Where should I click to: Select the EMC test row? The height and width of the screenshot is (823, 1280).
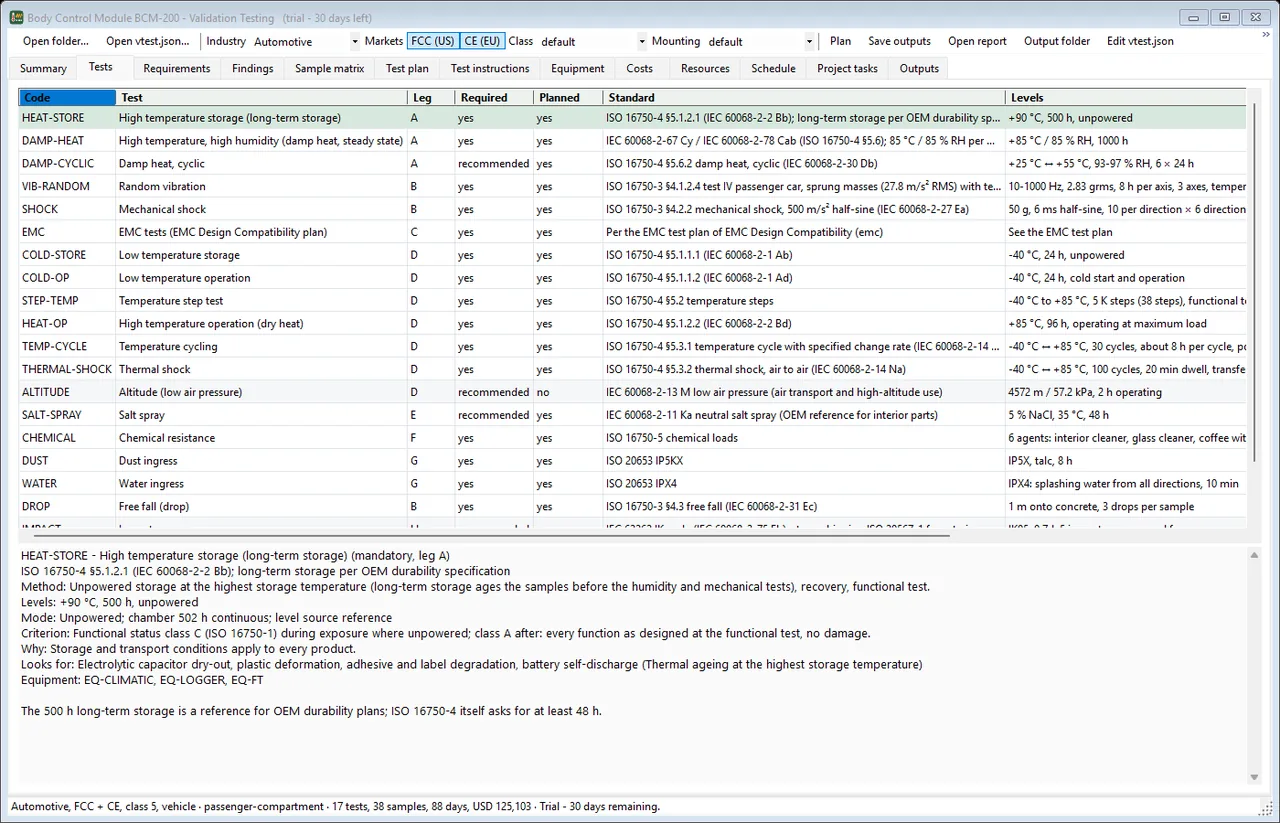pos(633,232)
